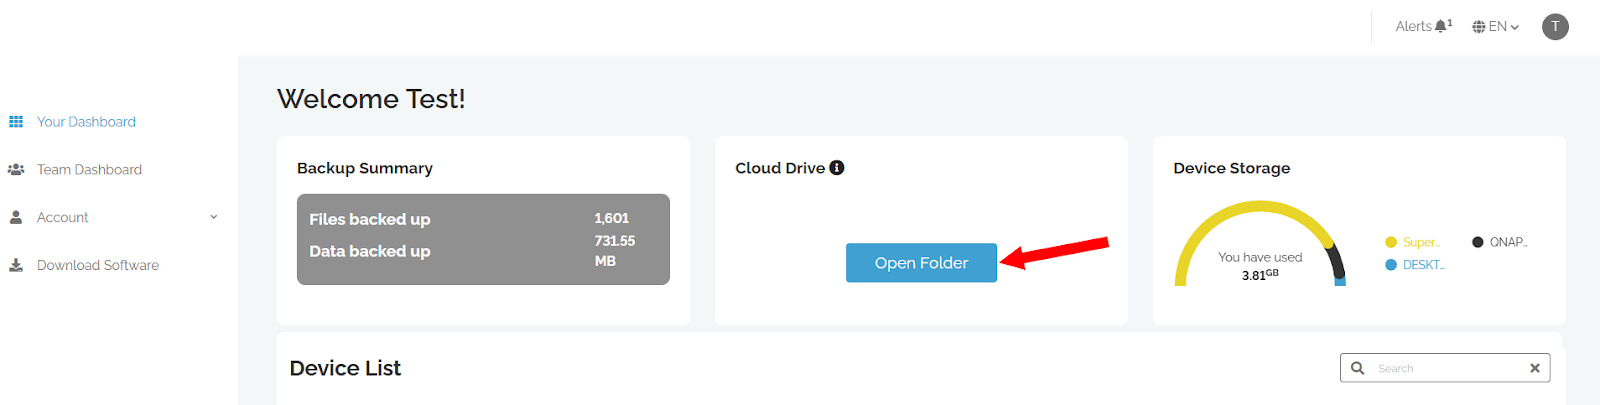Select the Data backed up label
Viewport: 1600px width, 405px height.
click(369, 251)
